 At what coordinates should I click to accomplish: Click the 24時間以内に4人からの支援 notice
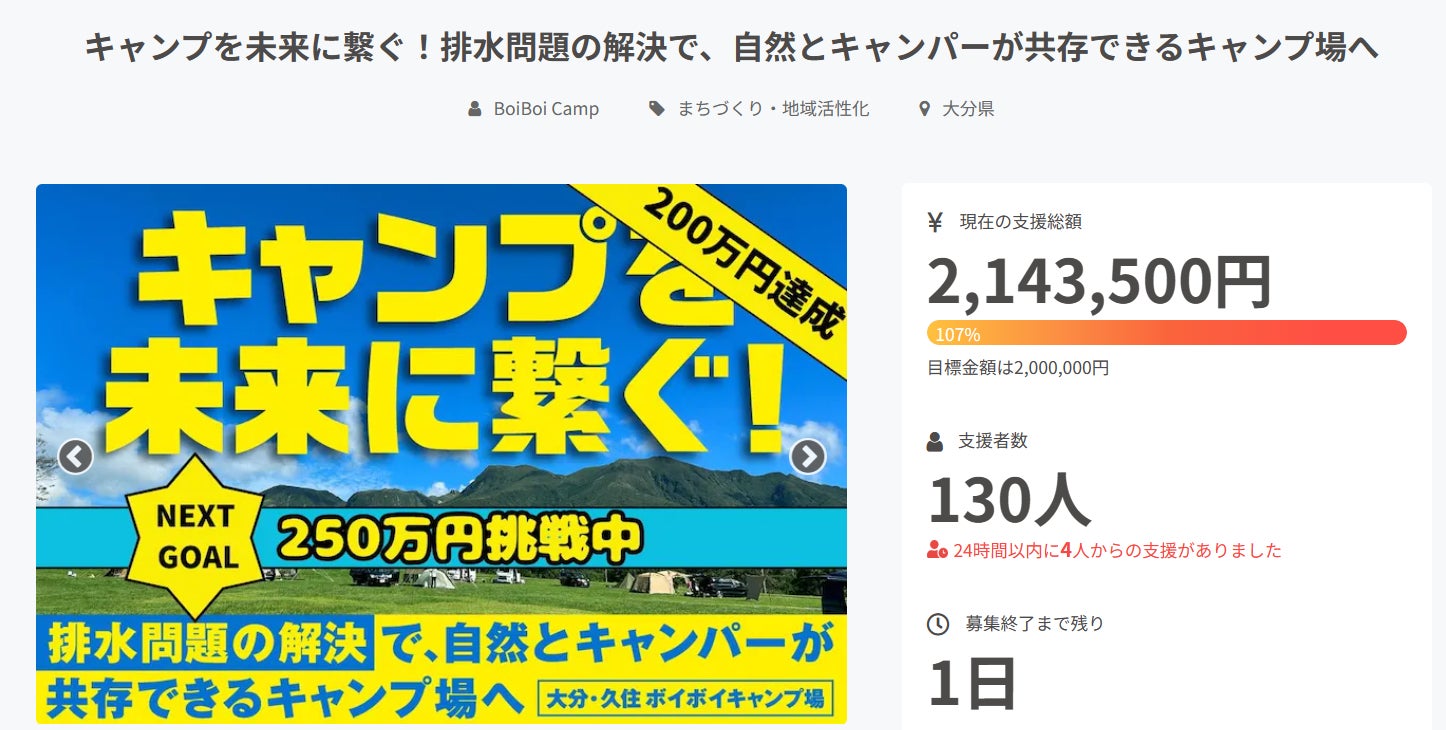point(1117,550)
